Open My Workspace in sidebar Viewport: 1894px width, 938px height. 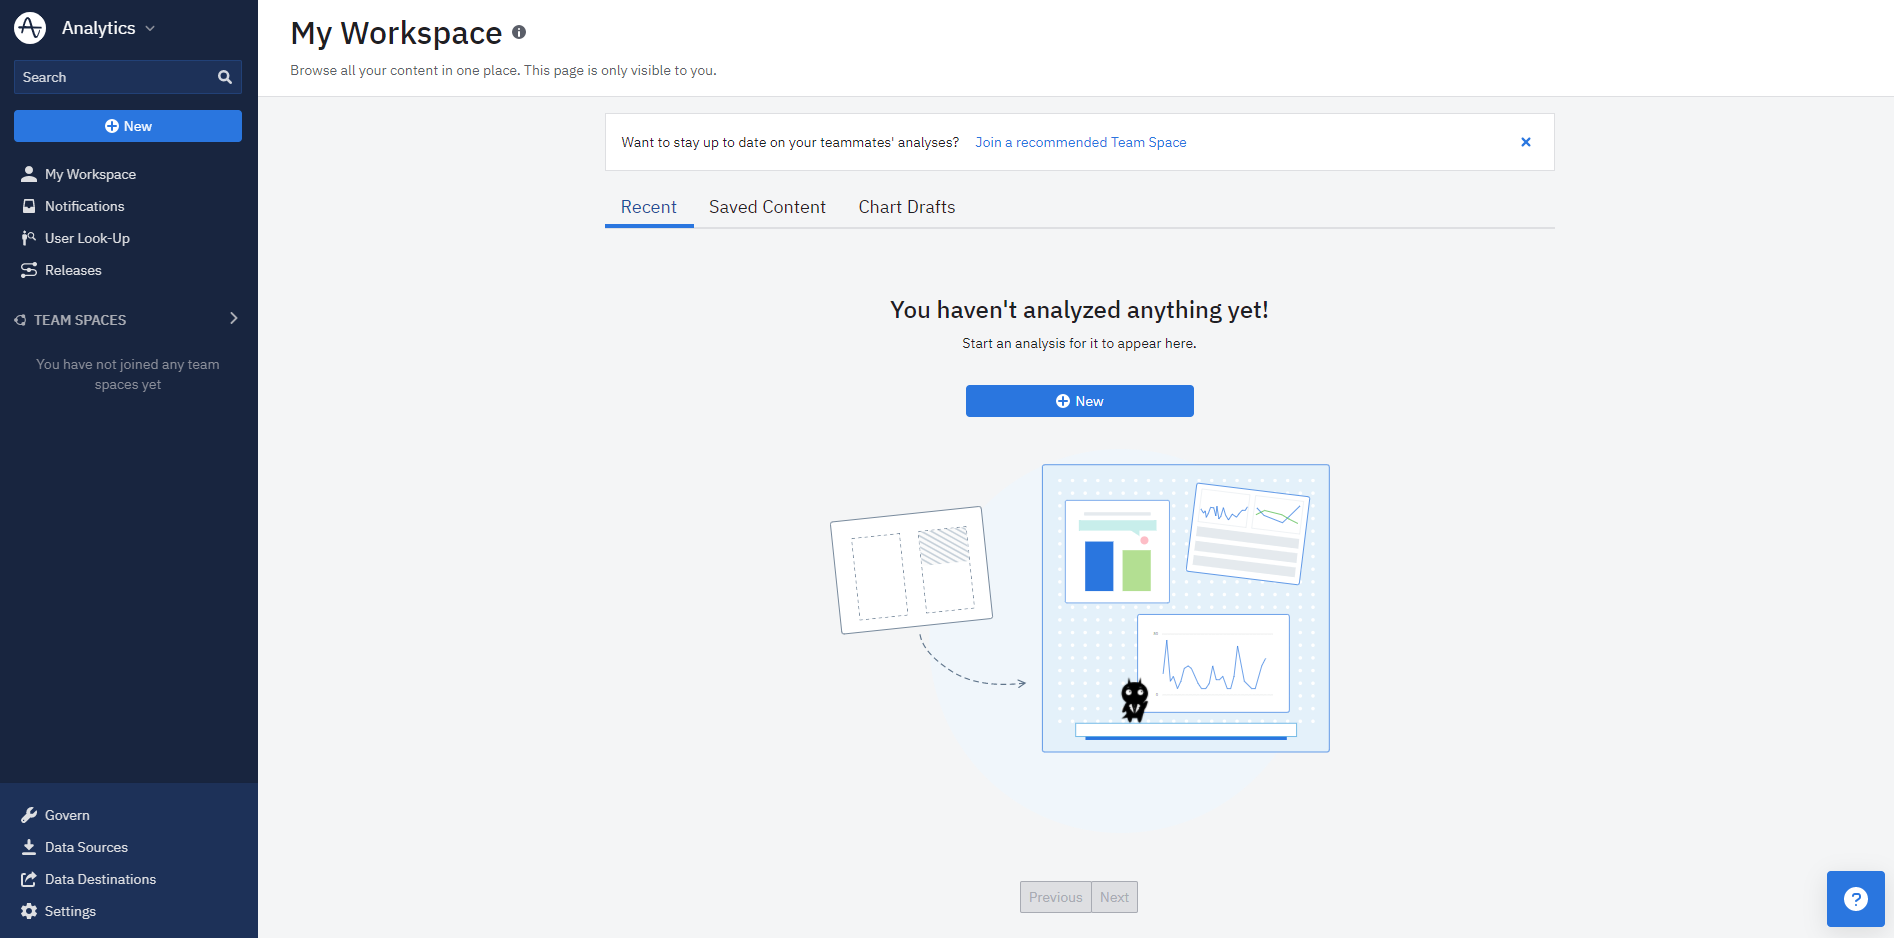pos(90,174)
